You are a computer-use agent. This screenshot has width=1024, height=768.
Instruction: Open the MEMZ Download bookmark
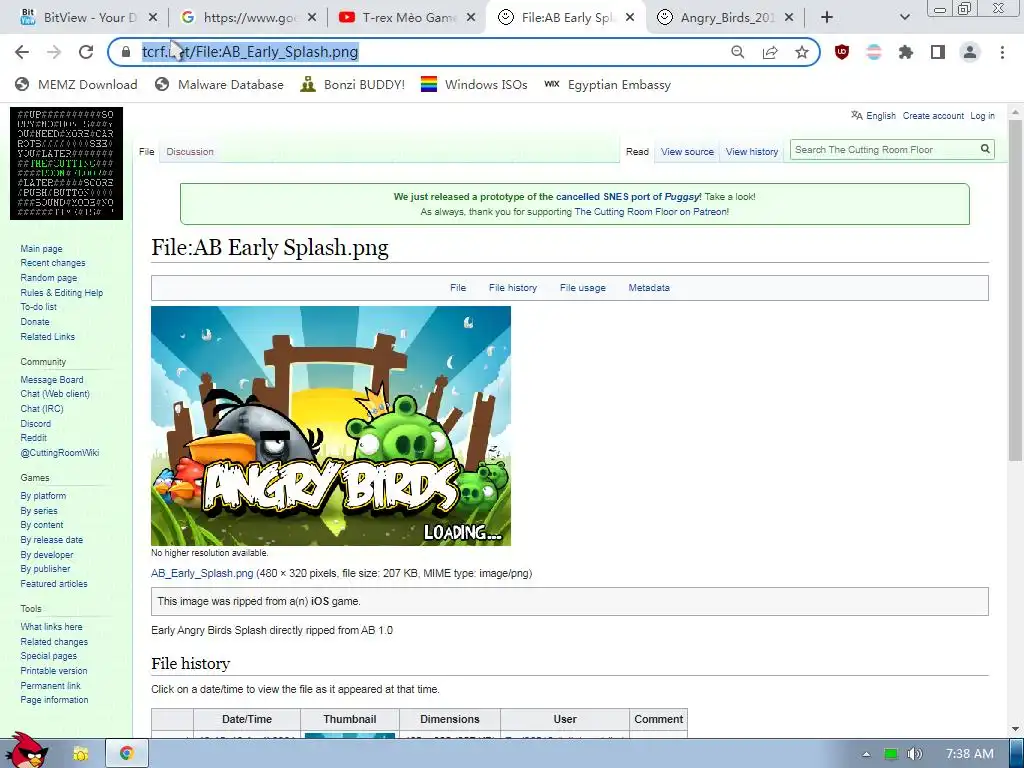click(x=76, y=85)
